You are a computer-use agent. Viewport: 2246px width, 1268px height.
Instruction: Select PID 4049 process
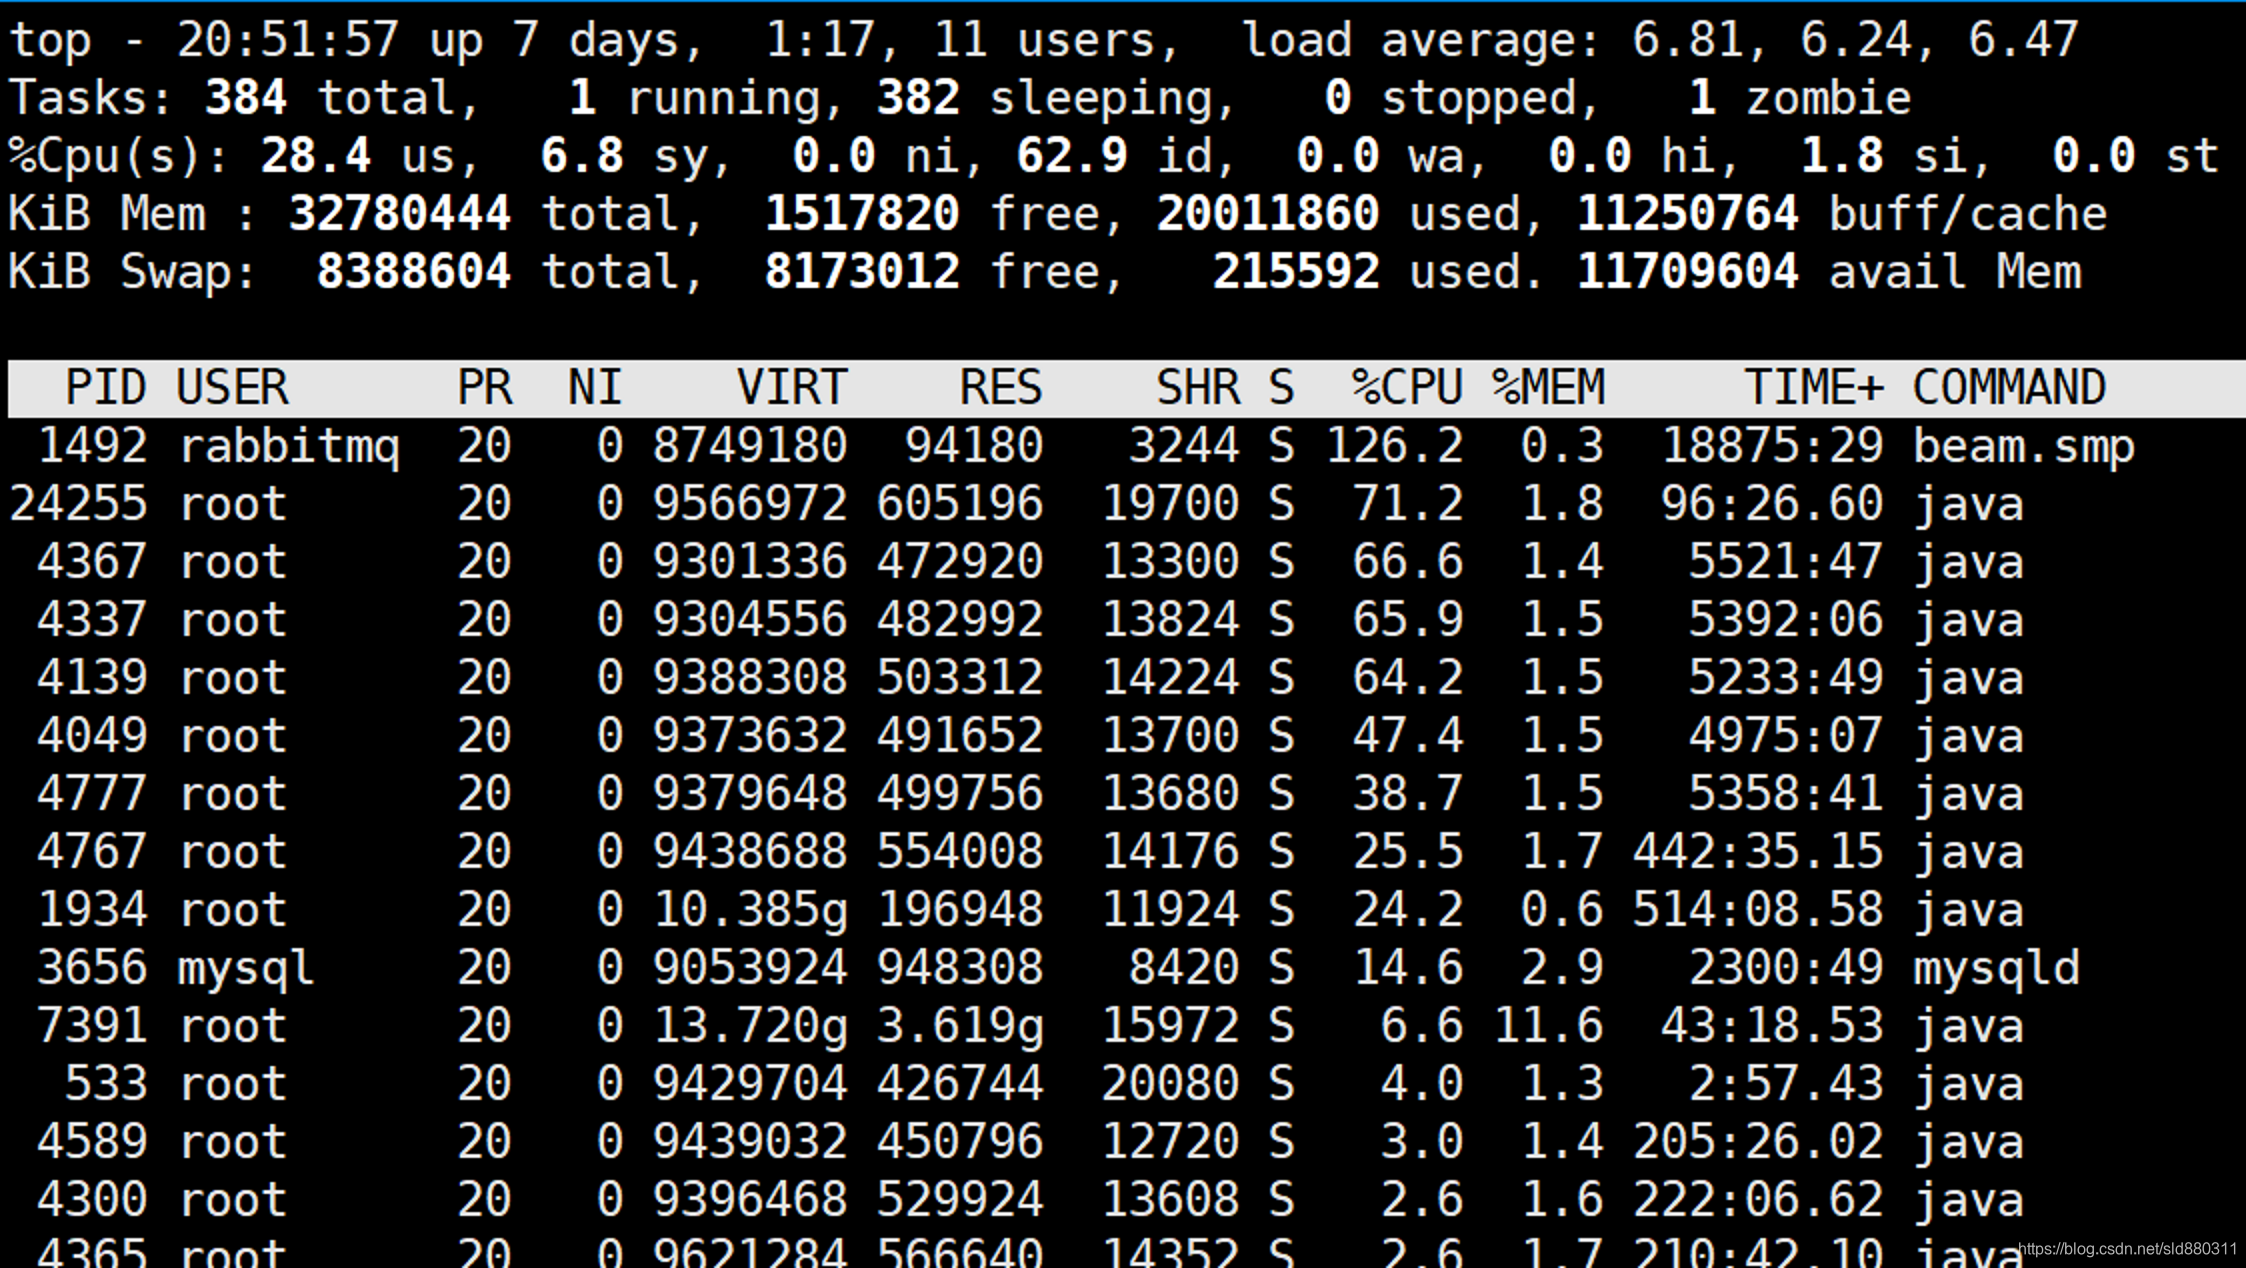click(92, 736)
